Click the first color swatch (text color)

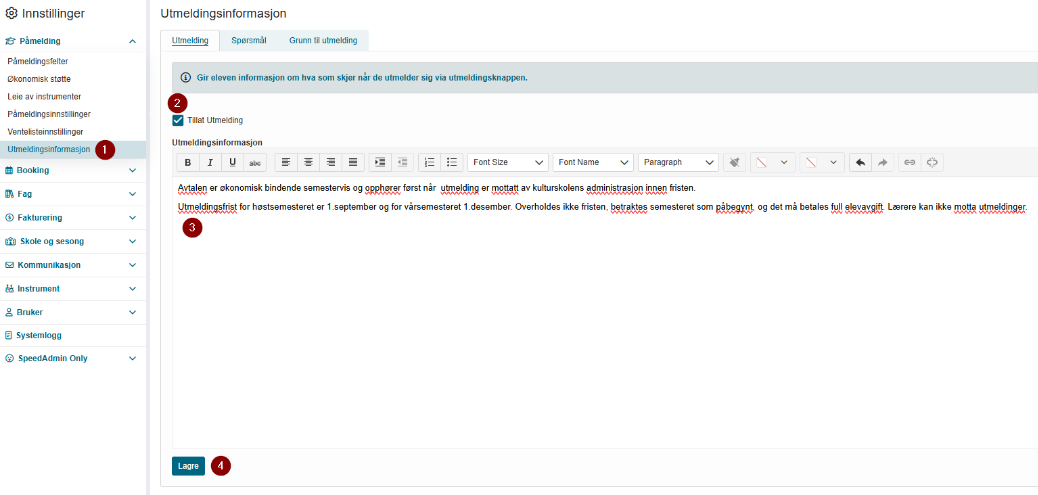click(761, 162)
